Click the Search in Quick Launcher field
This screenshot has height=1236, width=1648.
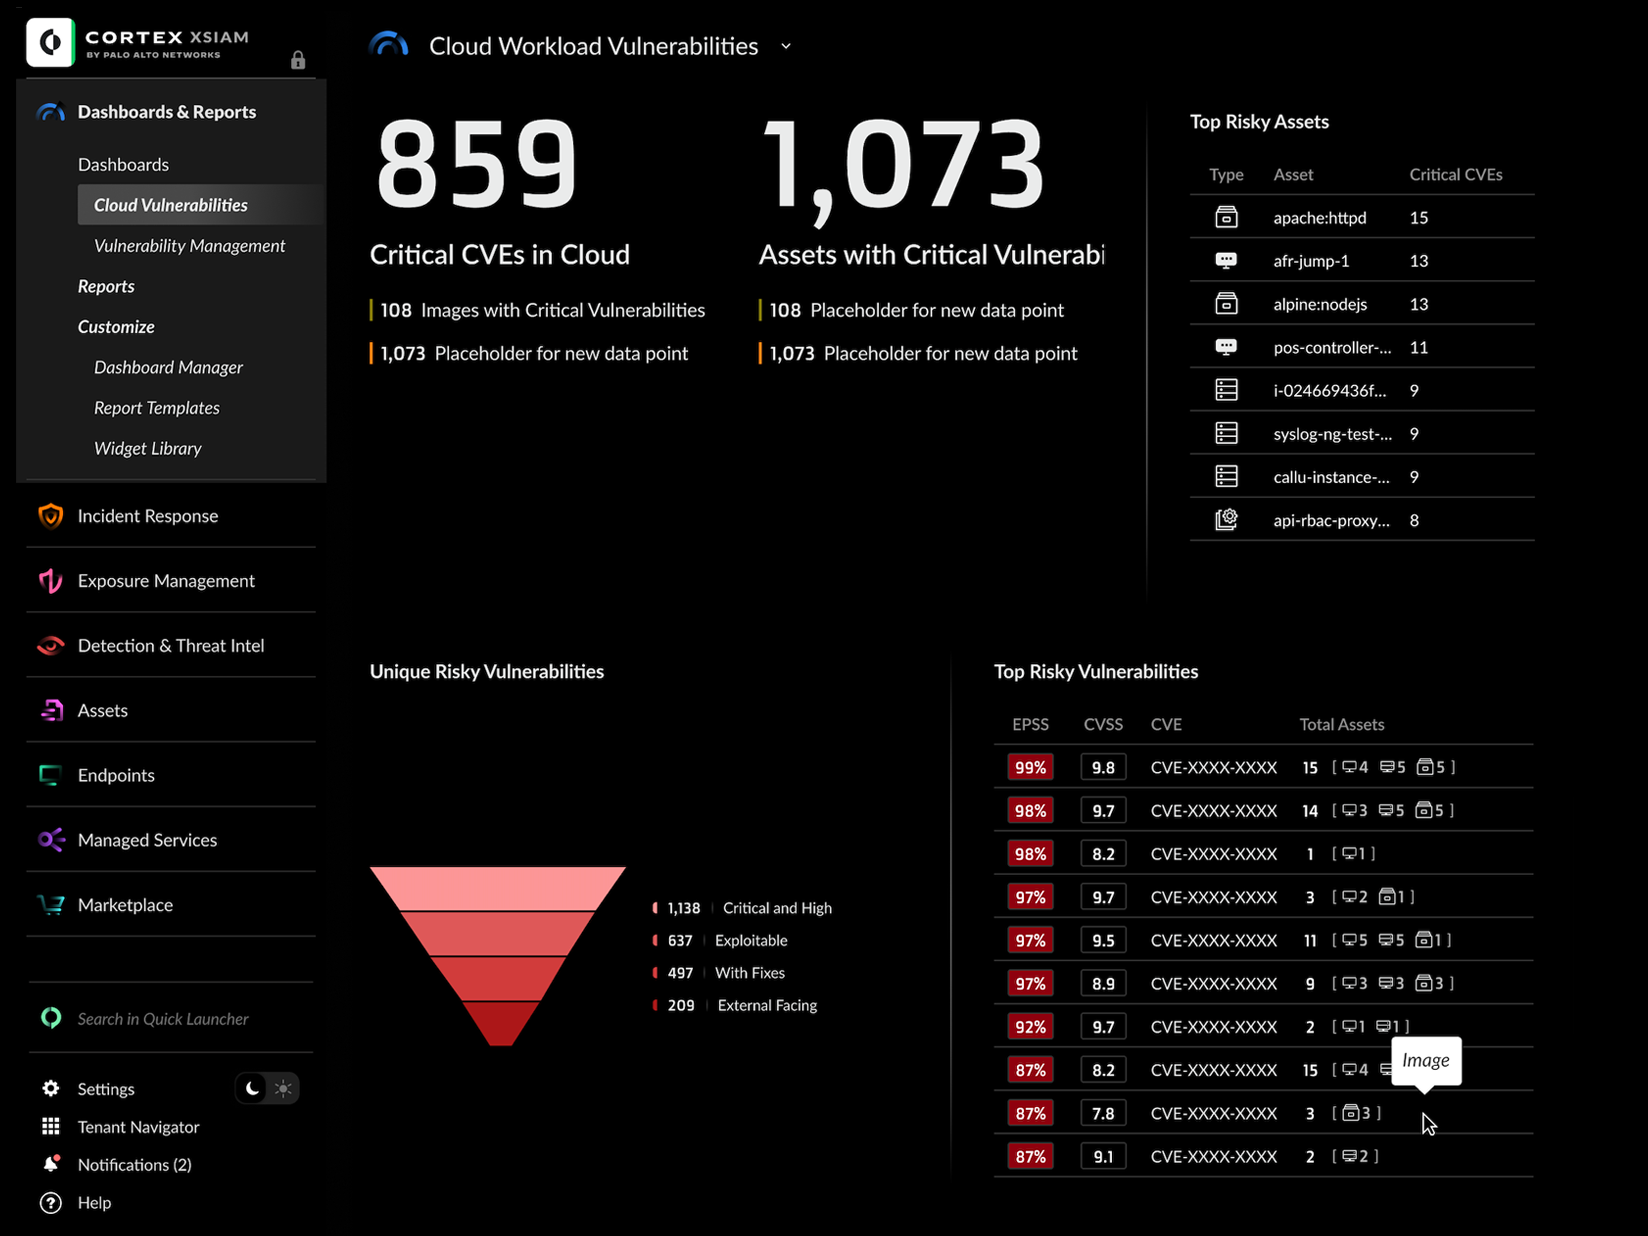163,1018
